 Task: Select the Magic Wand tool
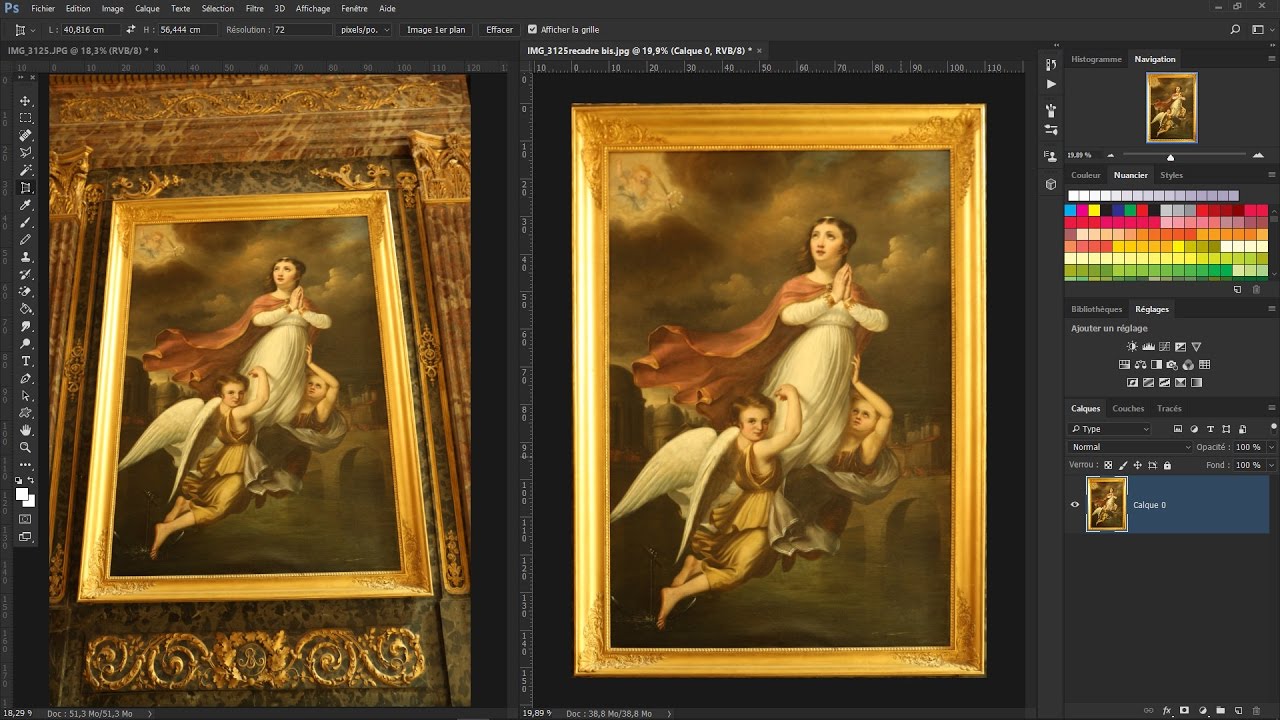(26, 170)
